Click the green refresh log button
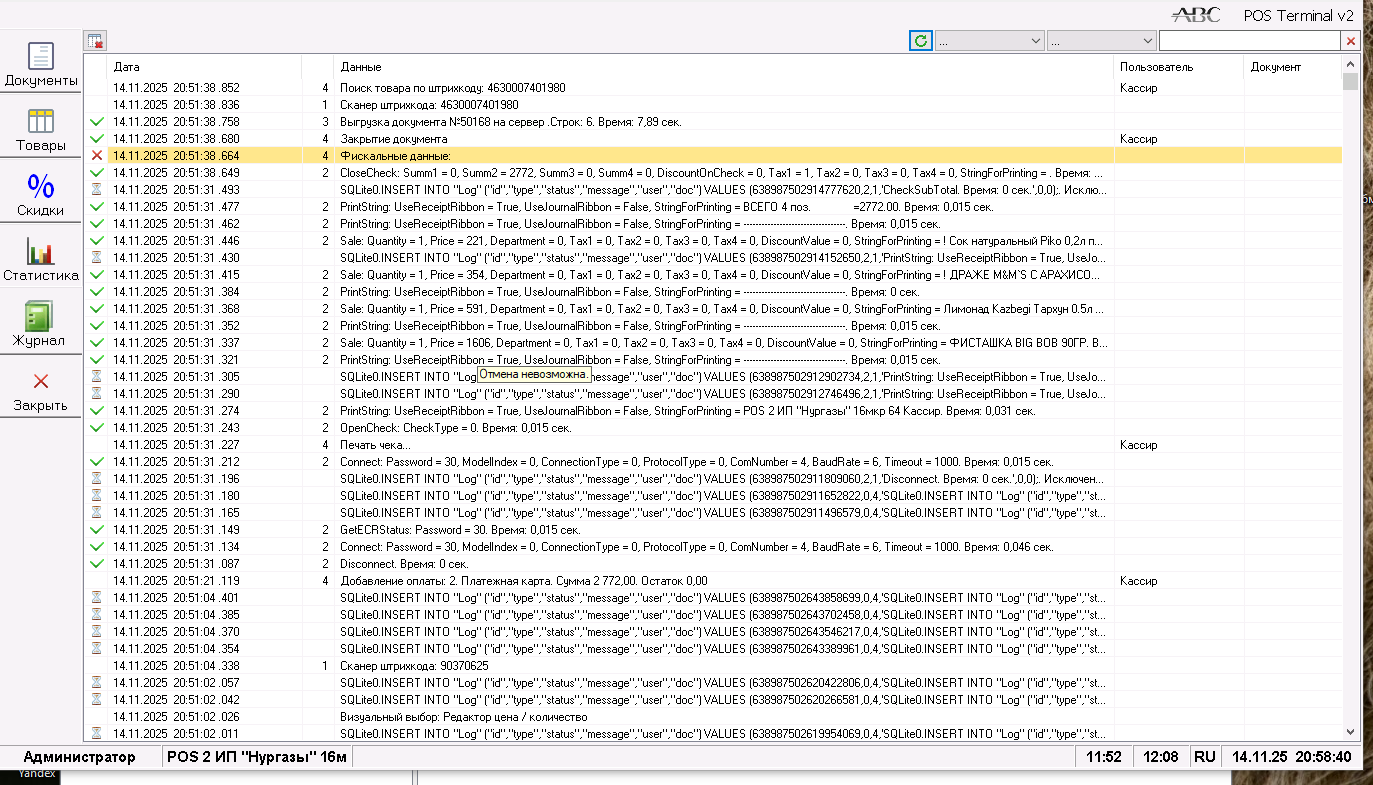 921,41
